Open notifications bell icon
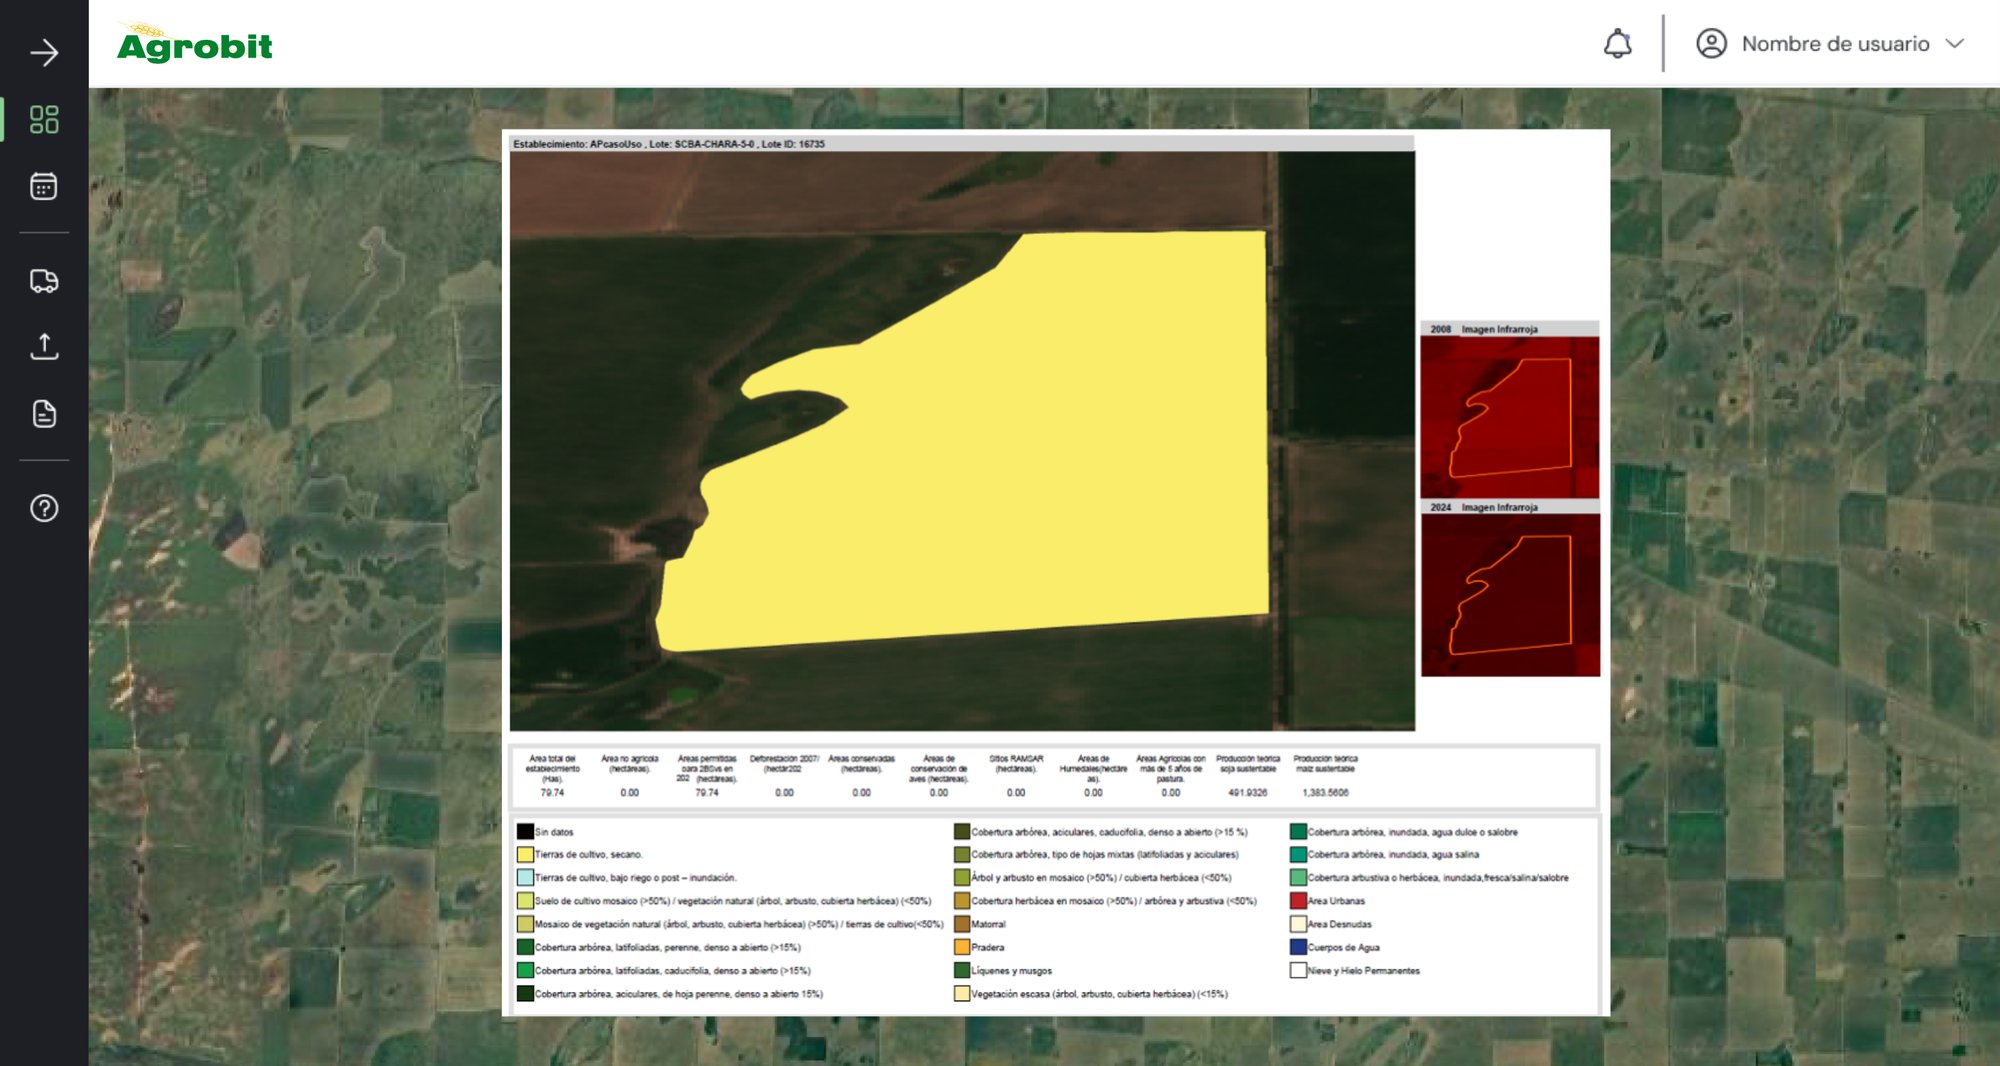Screen dimensions: 2000x1066 1617,44
